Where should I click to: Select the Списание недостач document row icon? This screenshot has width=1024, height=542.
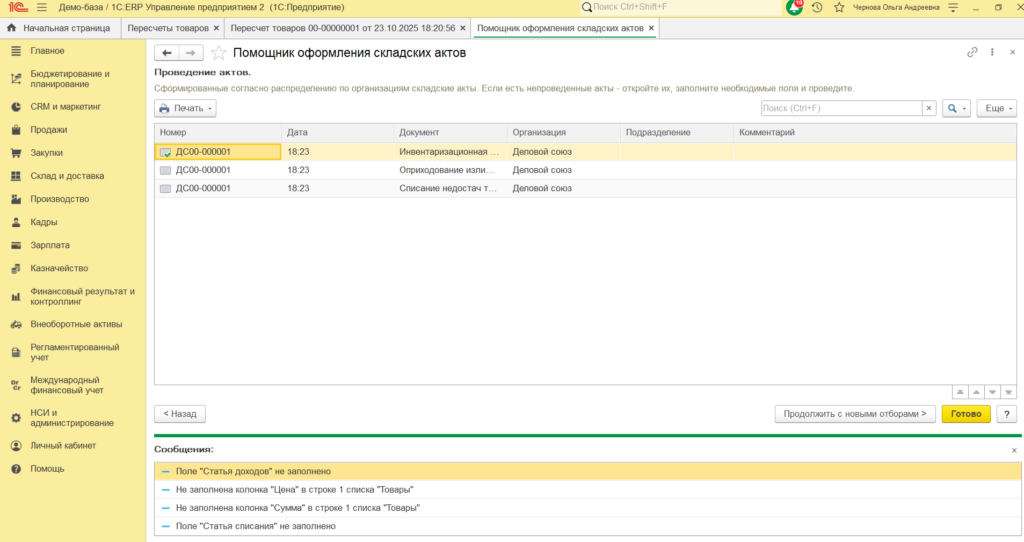tap(165, 188)
